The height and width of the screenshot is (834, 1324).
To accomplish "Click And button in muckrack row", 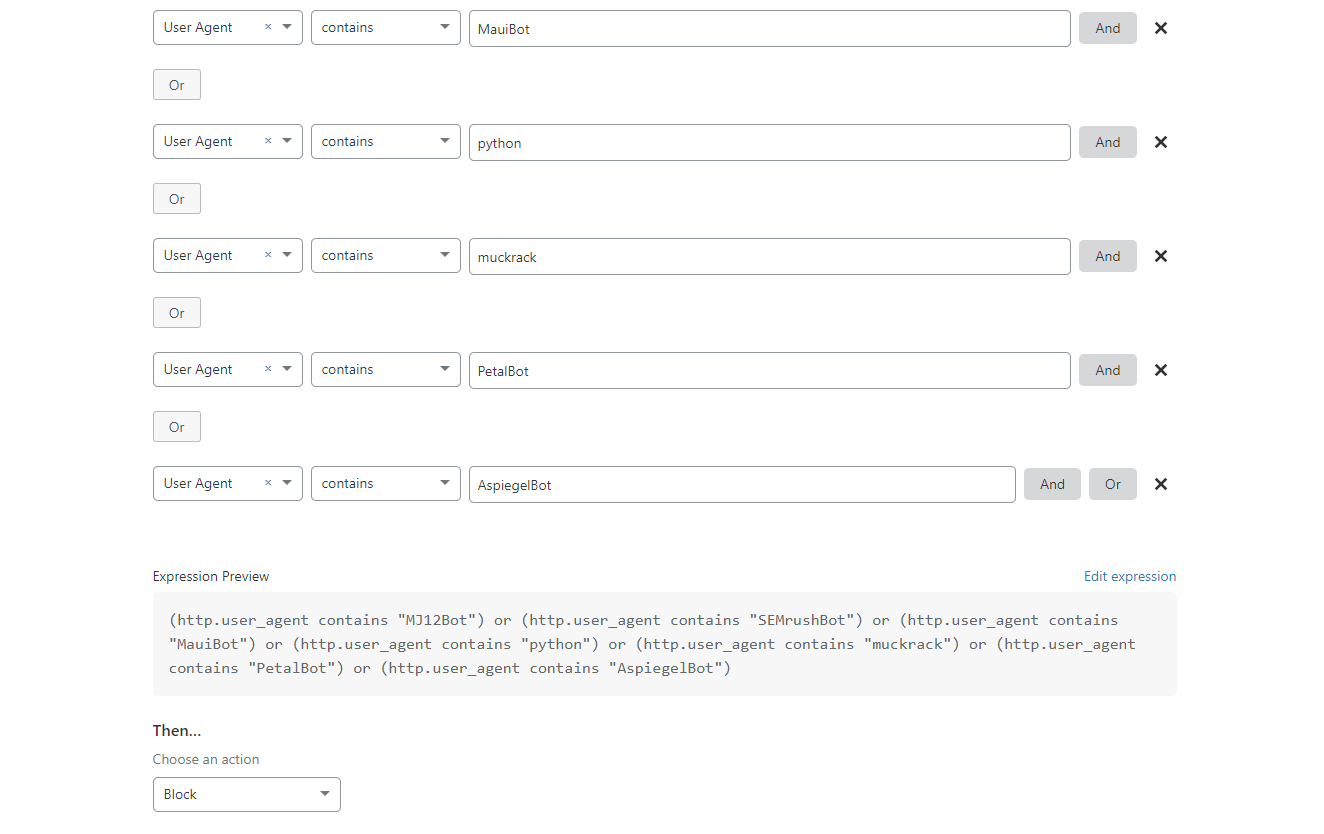I will [1108, 256].
